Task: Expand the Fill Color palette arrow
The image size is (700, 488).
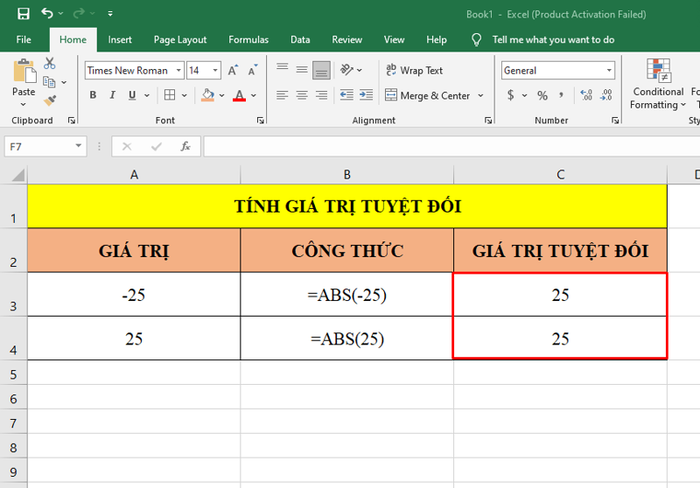Action: [x=222, y=95]
